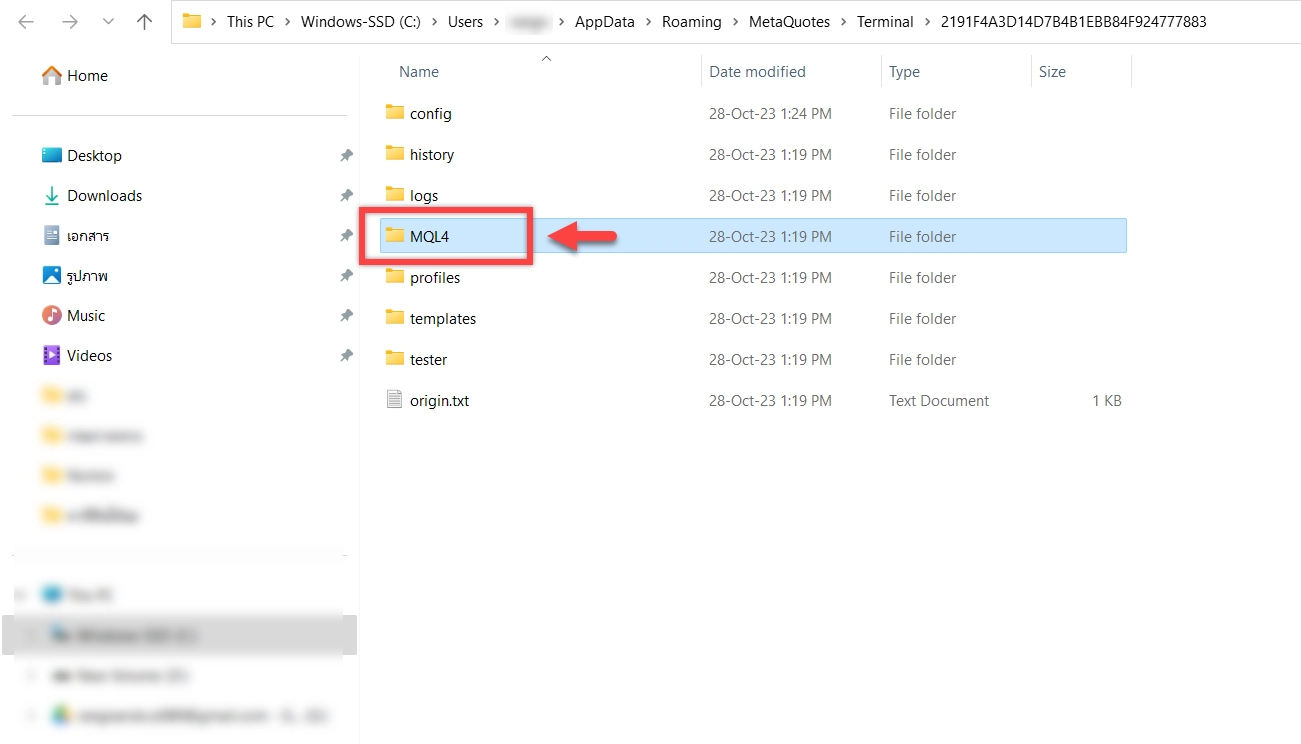Sort by Date modified column header
The height and width of the screenshot is (744, 1301).
(757, 72)
